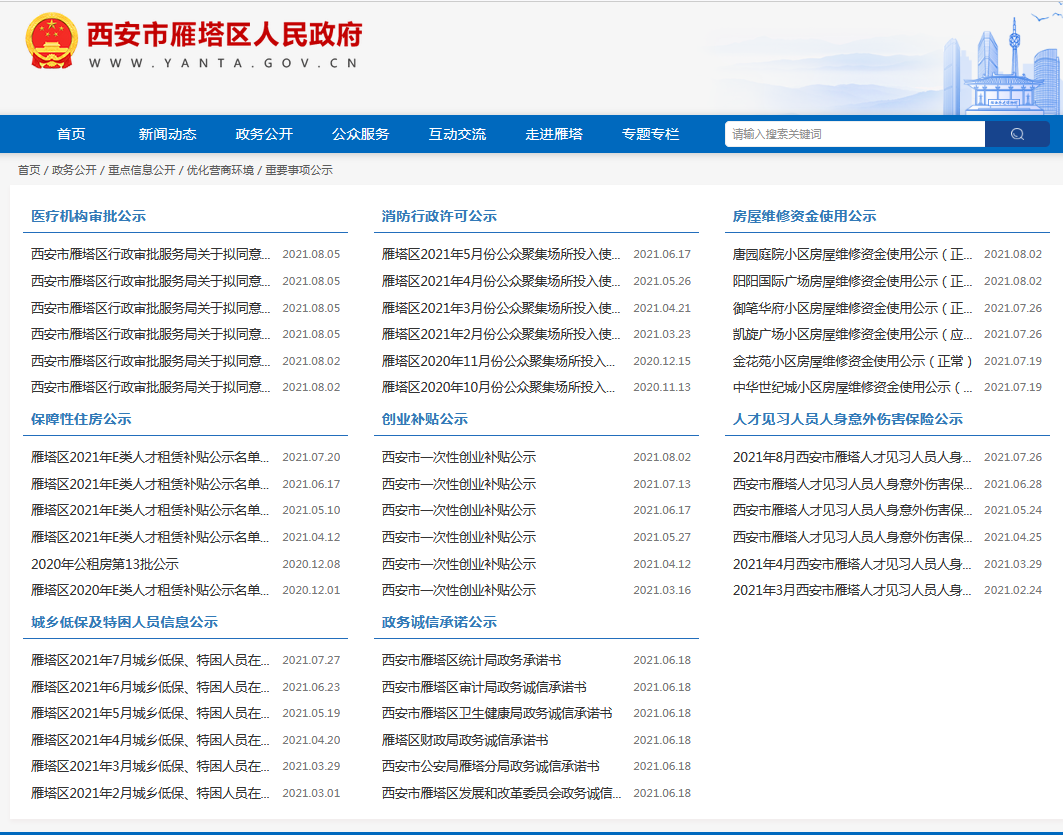Open the 消防行政许可公示 section heading
This screenshot has height=836, width=1063.
pyautogui.click(x=439, y=216)
